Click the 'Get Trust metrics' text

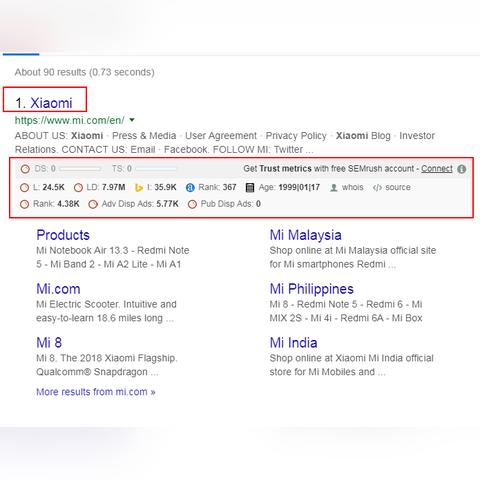(x=277, y=169)
